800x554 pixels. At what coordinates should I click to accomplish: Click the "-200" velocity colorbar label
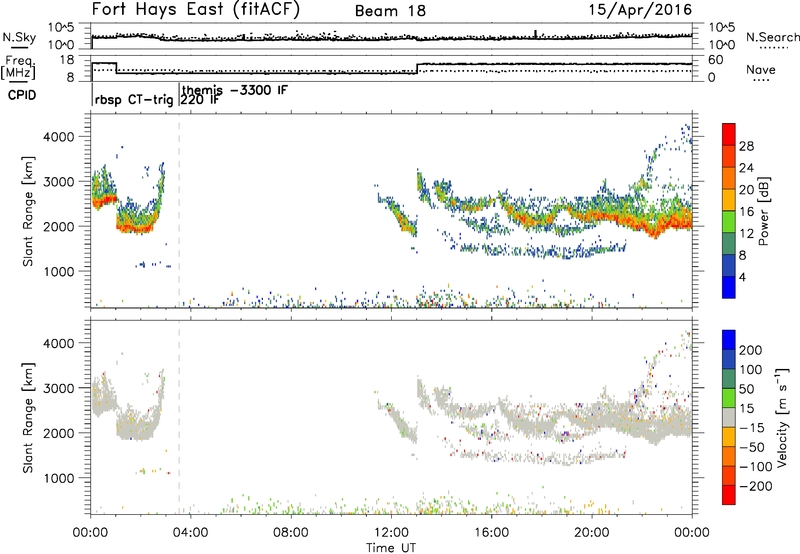[756, 486]
